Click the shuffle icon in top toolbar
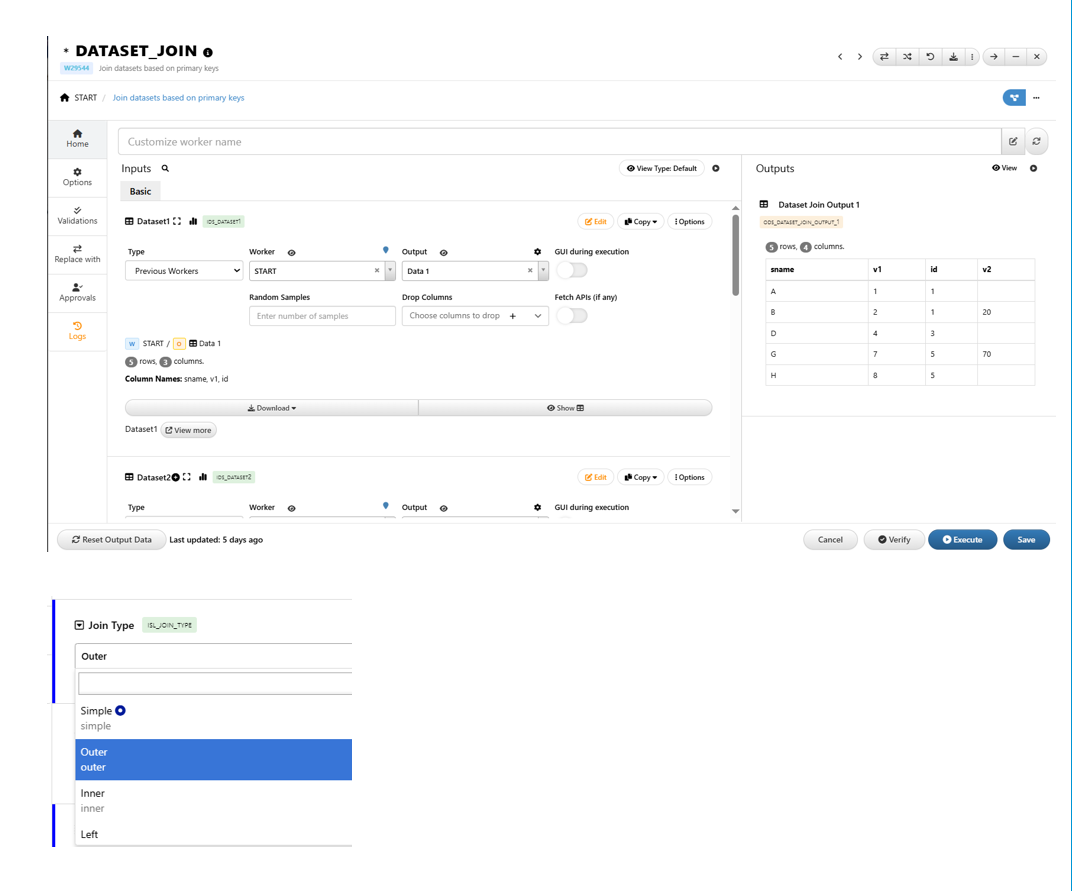 907,57
